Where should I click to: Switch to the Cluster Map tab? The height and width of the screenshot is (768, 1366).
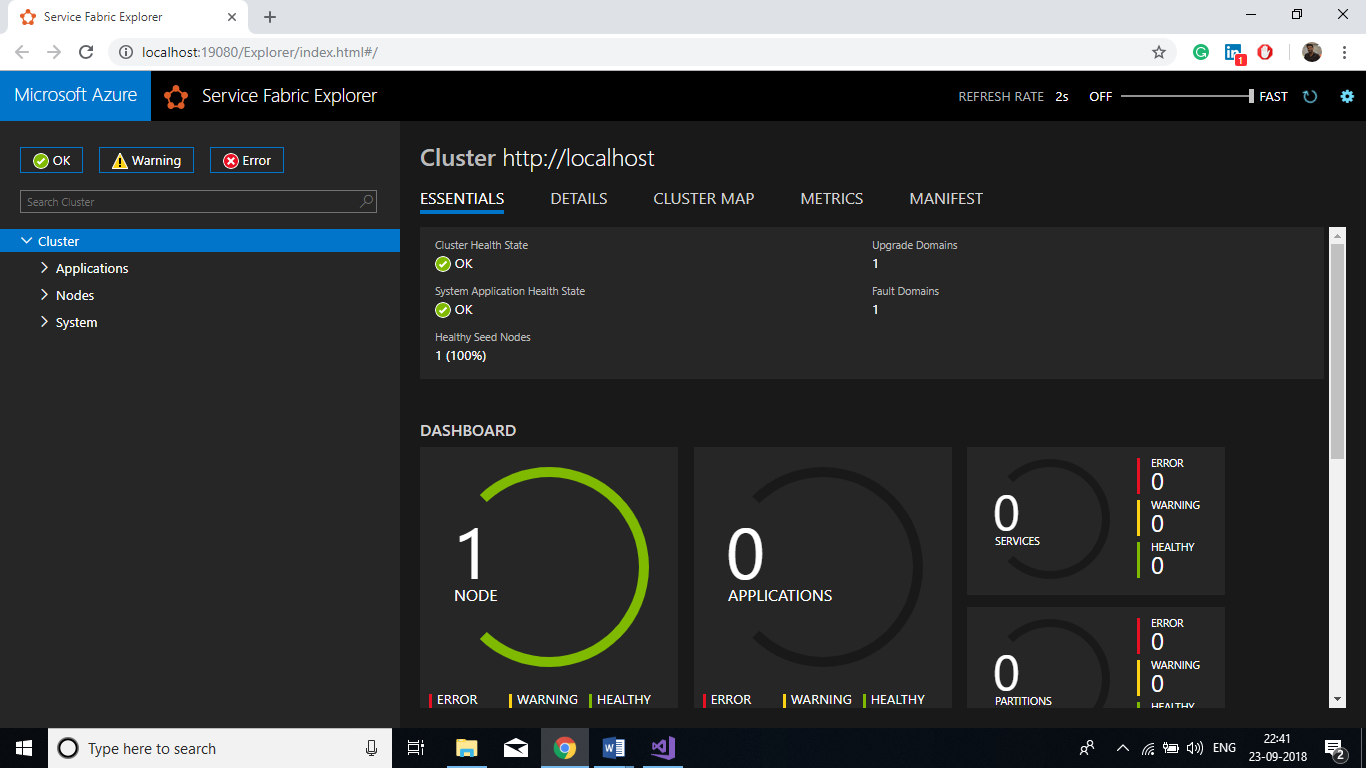click(x=703, y=199)
